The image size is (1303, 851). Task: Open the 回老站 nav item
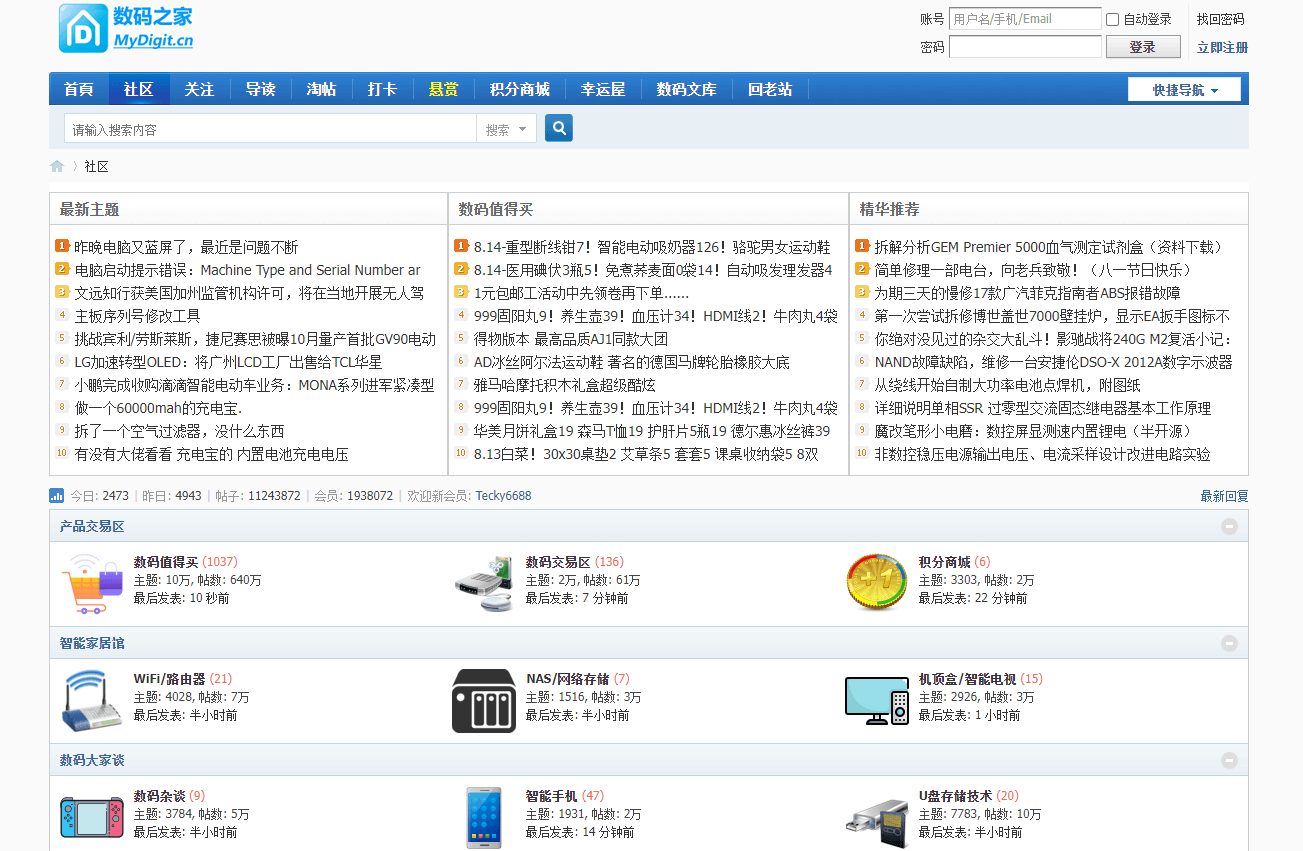tap(770, 89)
